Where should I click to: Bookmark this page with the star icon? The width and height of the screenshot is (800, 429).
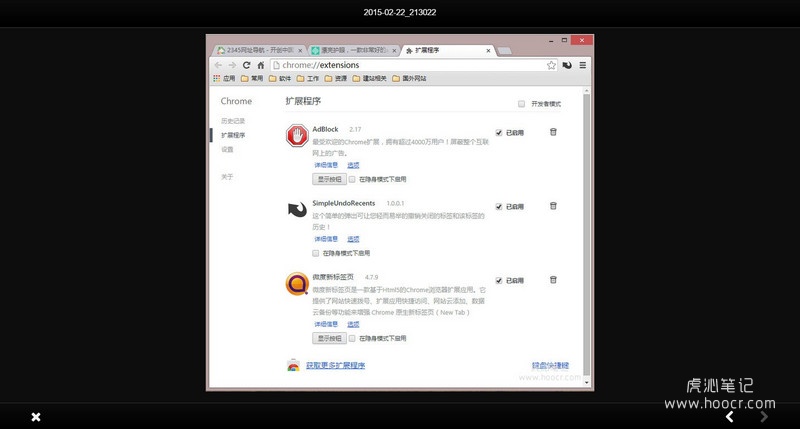pos(551,65)
